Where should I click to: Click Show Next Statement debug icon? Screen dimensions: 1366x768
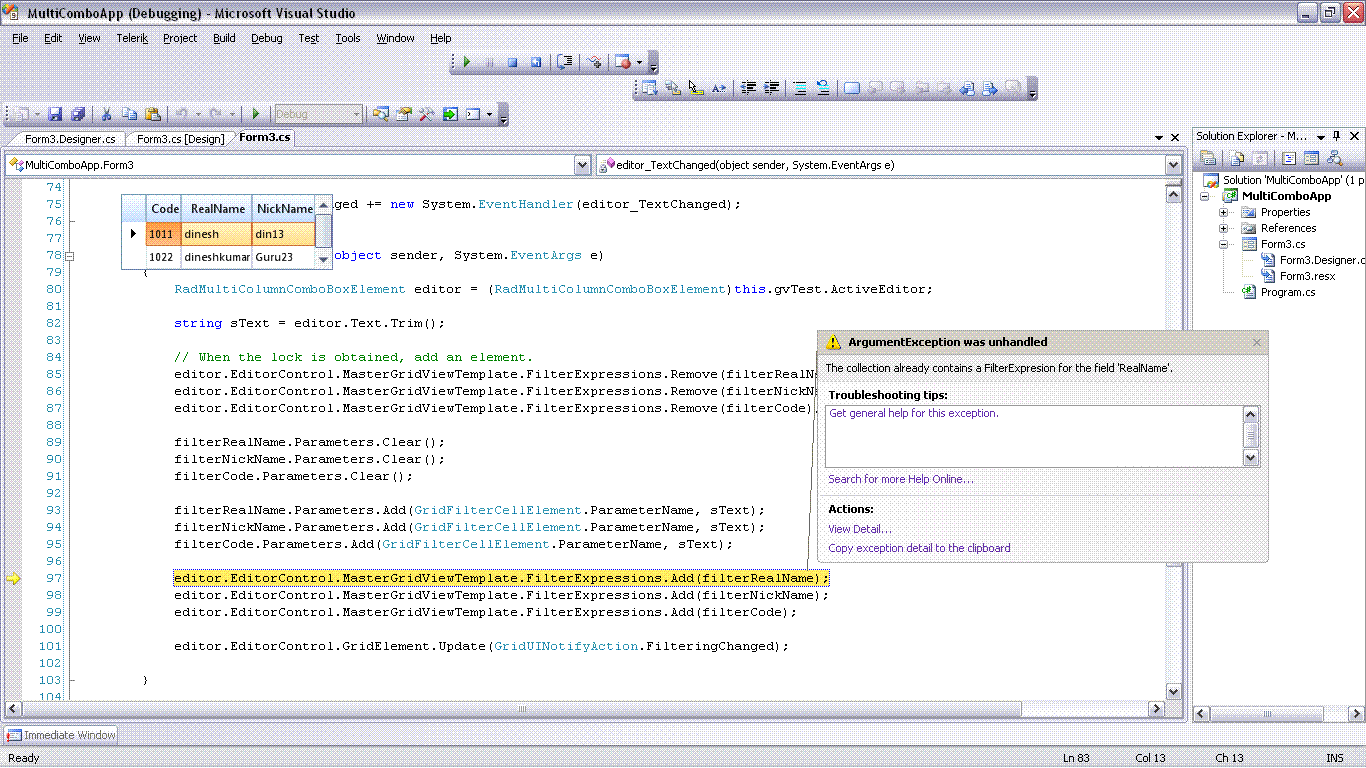(x=565, y=62)
